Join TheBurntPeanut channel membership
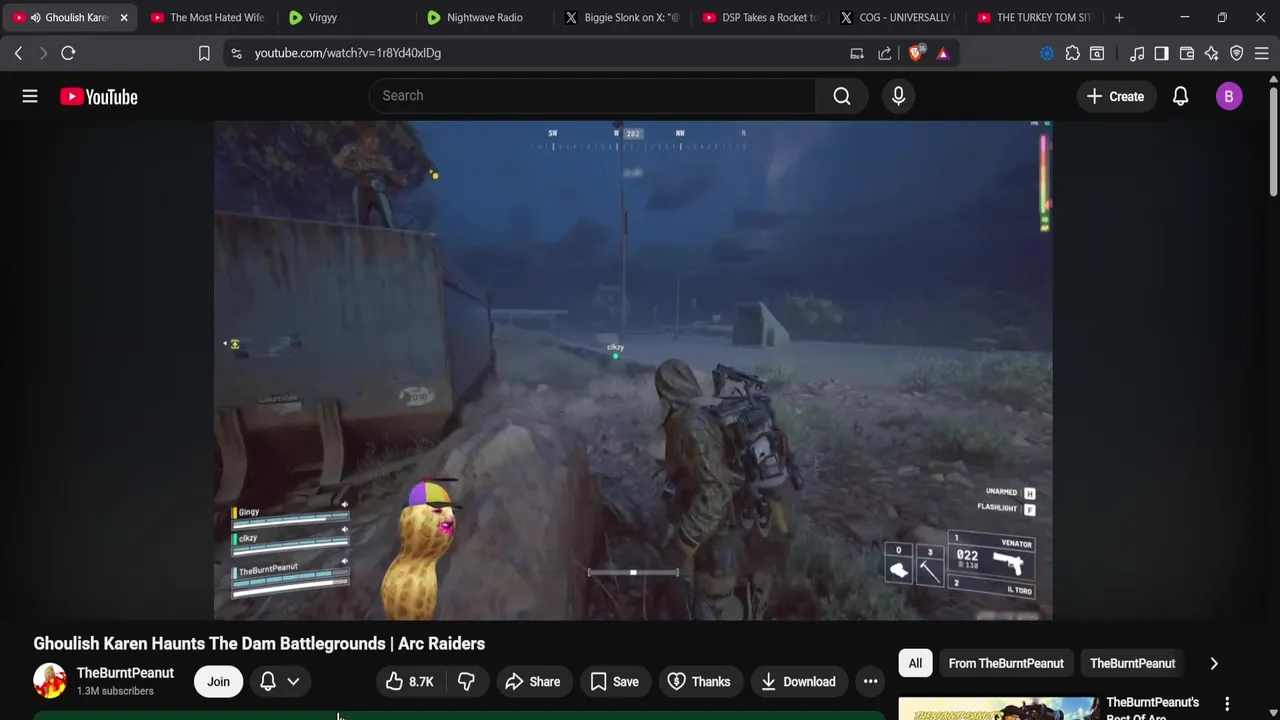The width and height of the screenshot is (1280, 720). [218, 682]
